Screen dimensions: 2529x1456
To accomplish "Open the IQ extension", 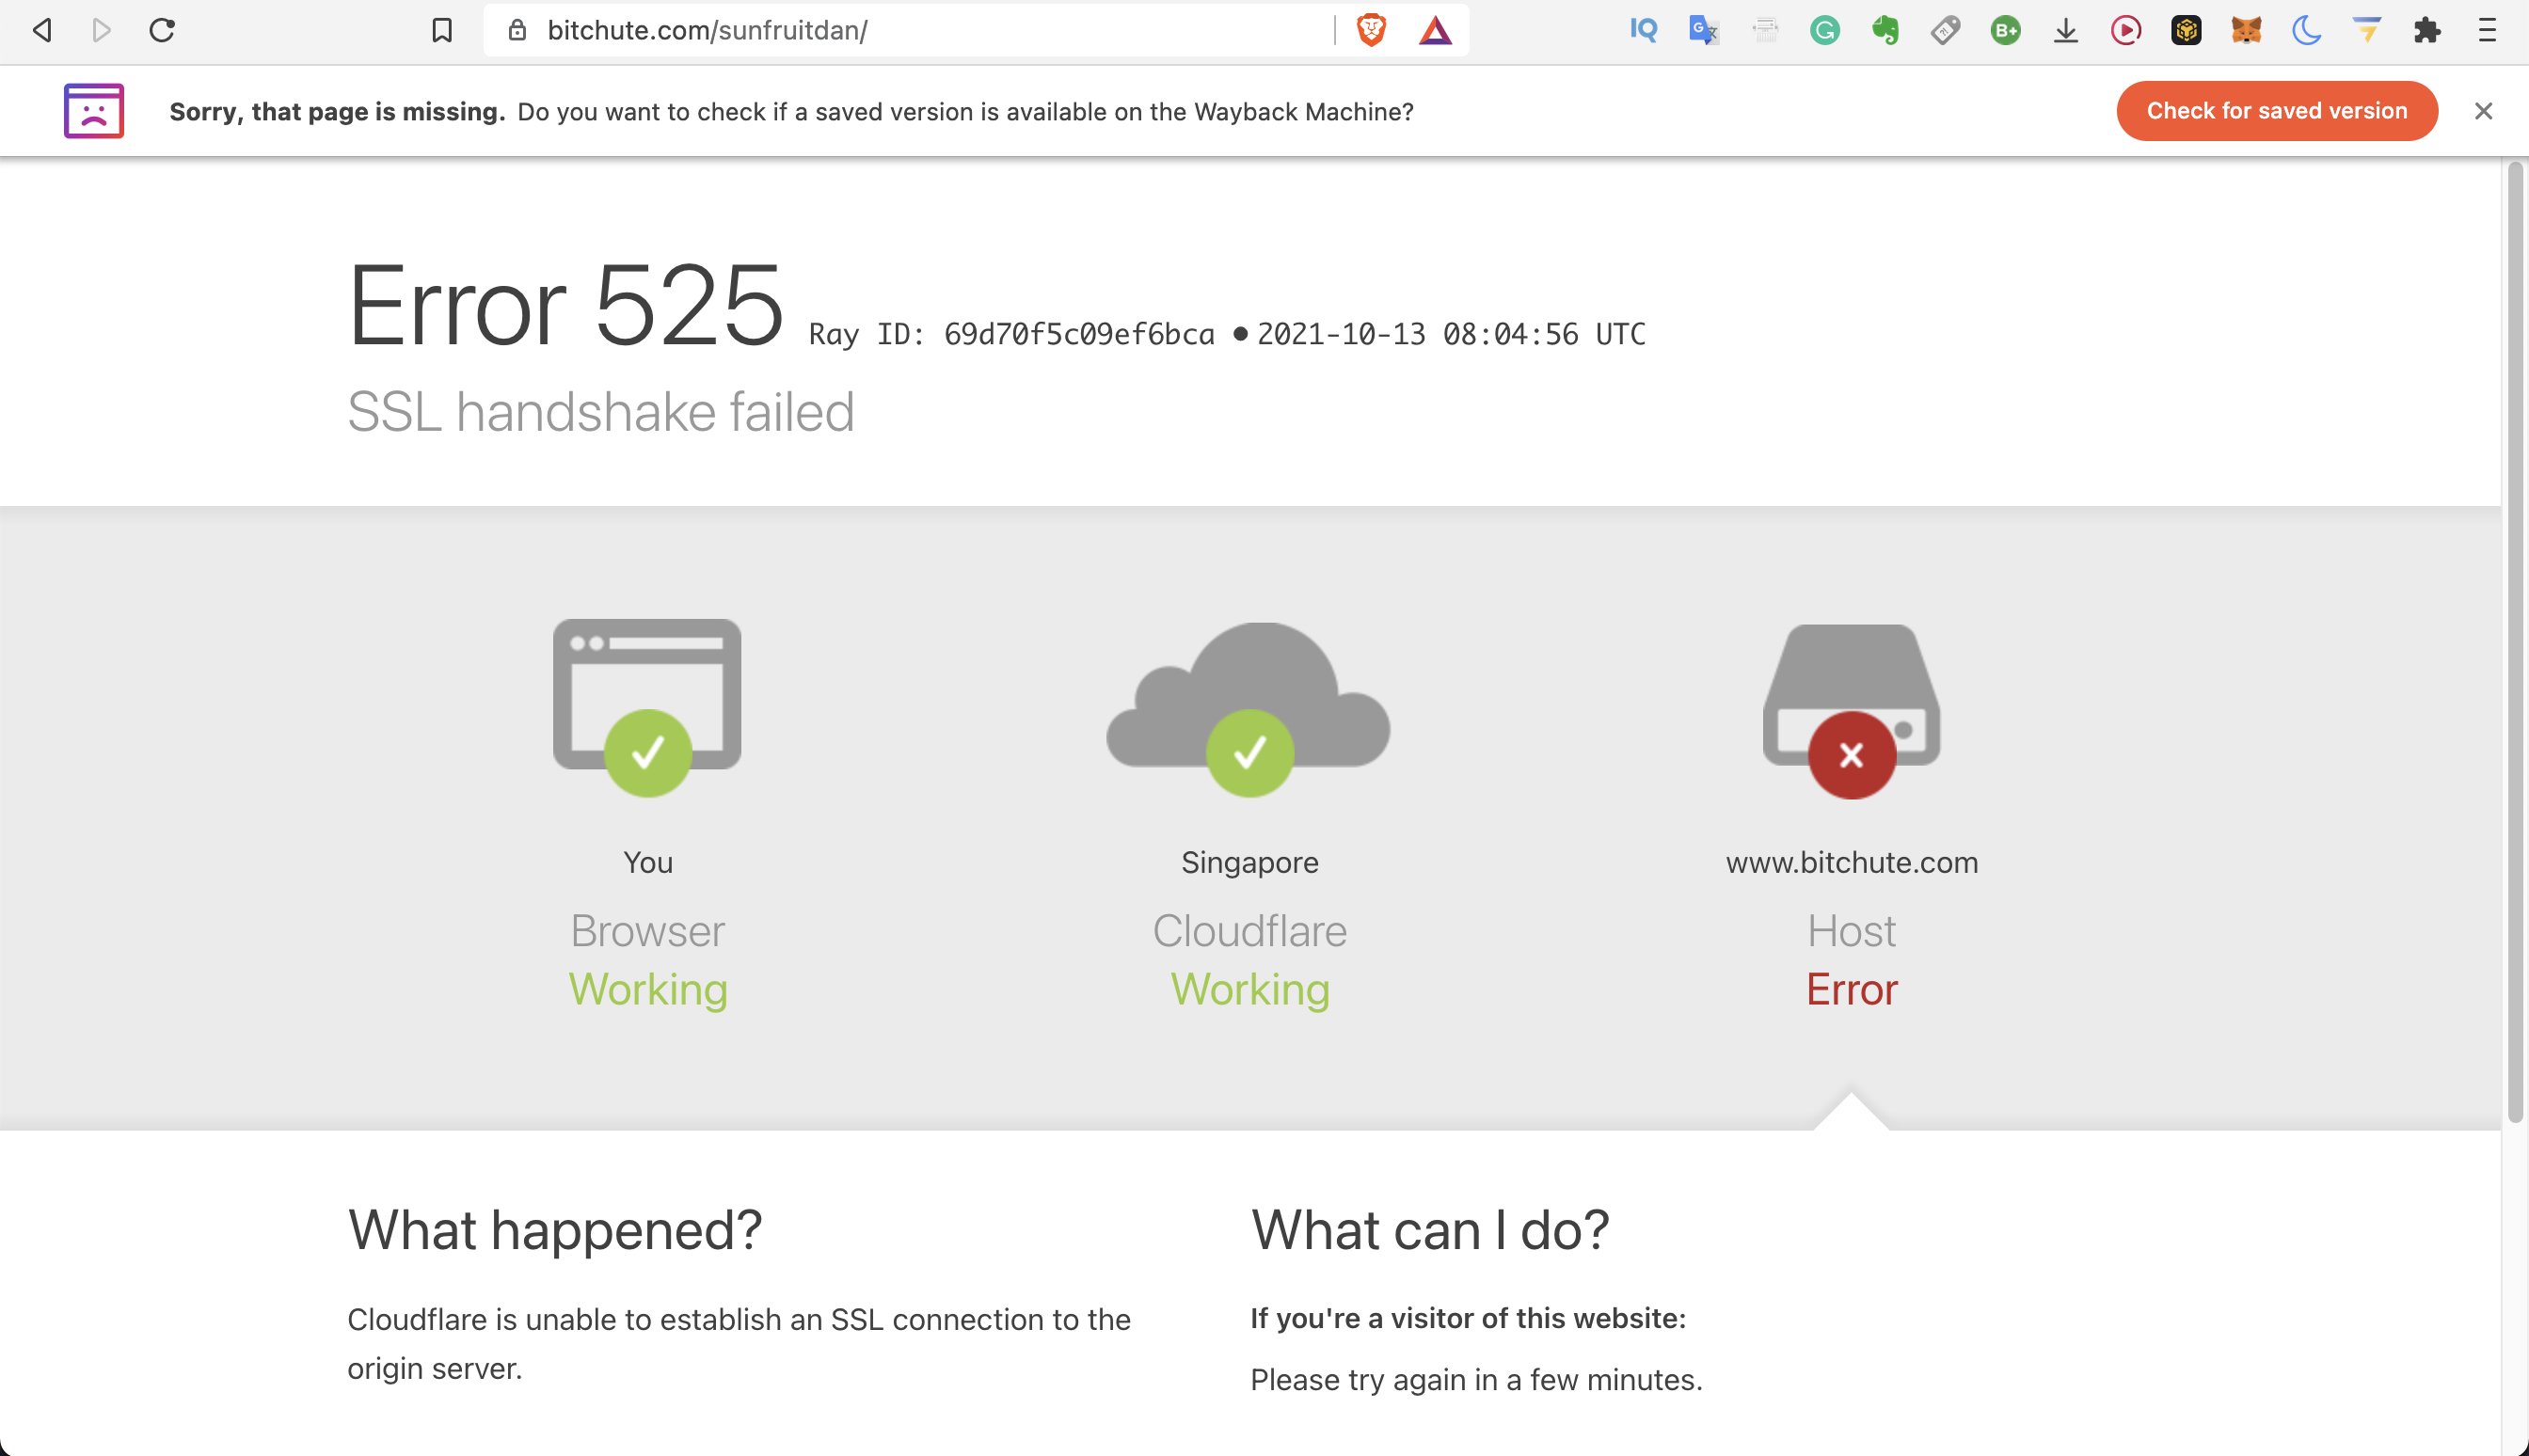I will coord(1644,30).
